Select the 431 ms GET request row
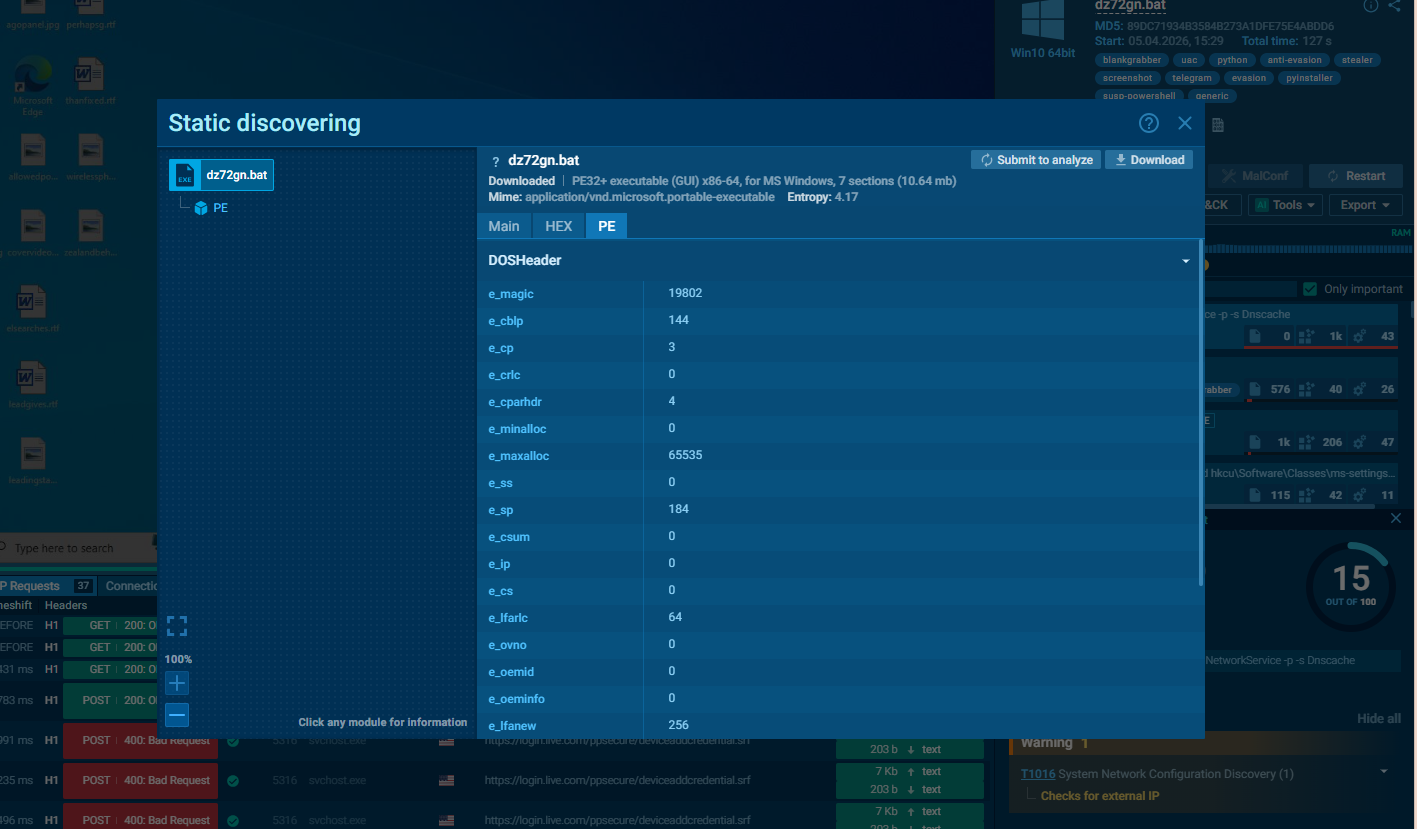 coord(79,670)
